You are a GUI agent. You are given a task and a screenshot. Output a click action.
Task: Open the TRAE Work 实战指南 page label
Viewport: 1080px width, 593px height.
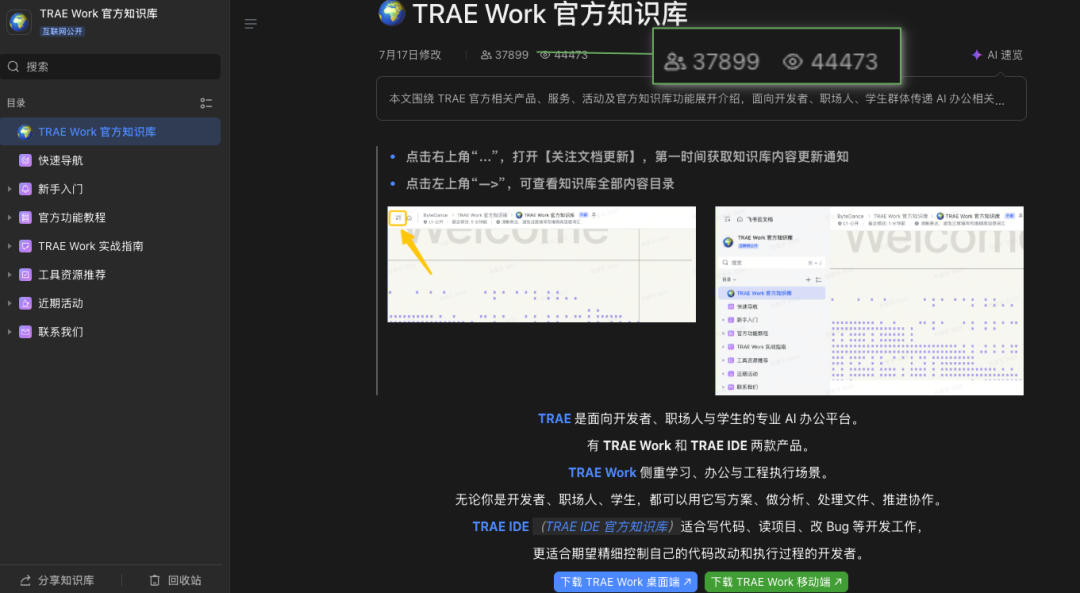(x=91, y=246)
